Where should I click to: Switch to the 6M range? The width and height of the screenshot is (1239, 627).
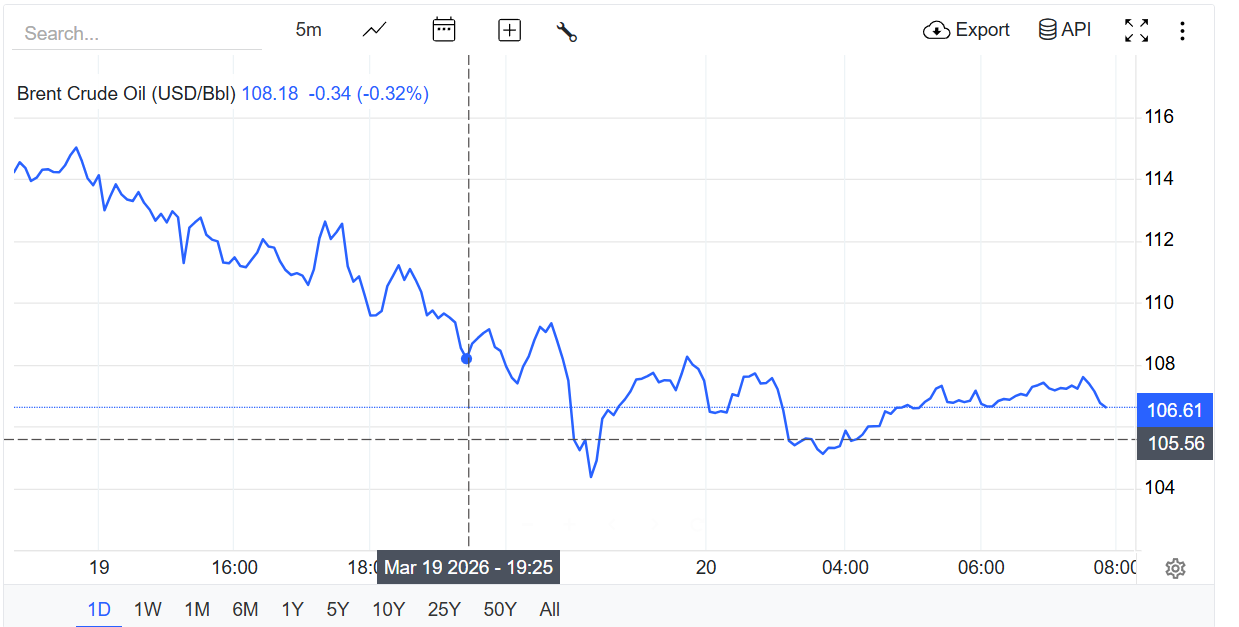245,609
